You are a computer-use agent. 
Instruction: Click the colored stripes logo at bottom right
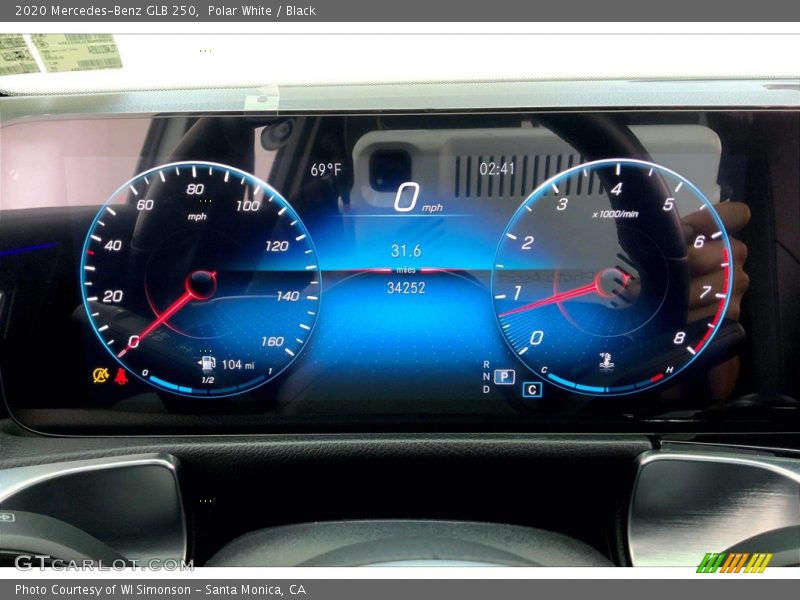click(734, 563)
